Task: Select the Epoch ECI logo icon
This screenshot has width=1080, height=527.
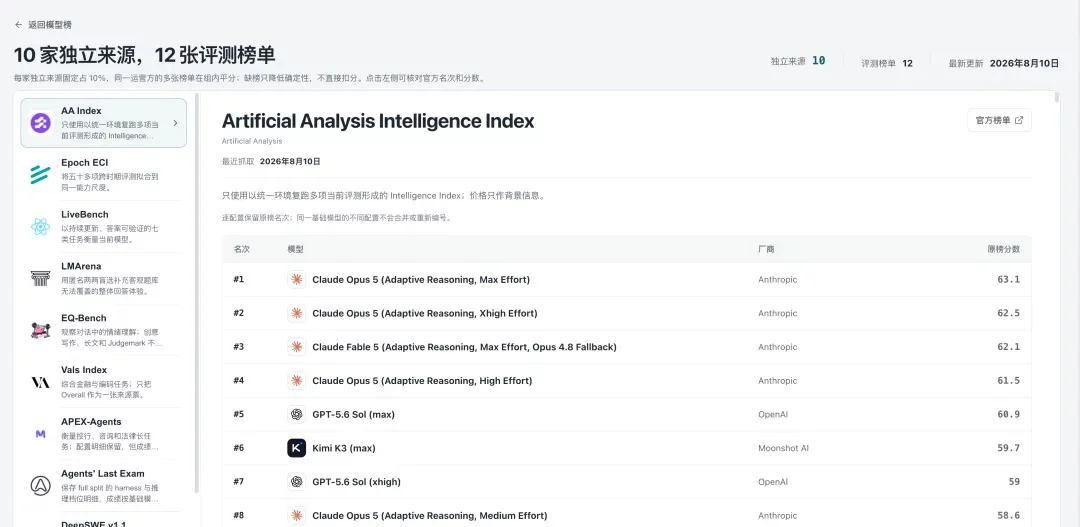Action: tap(41, 175)
